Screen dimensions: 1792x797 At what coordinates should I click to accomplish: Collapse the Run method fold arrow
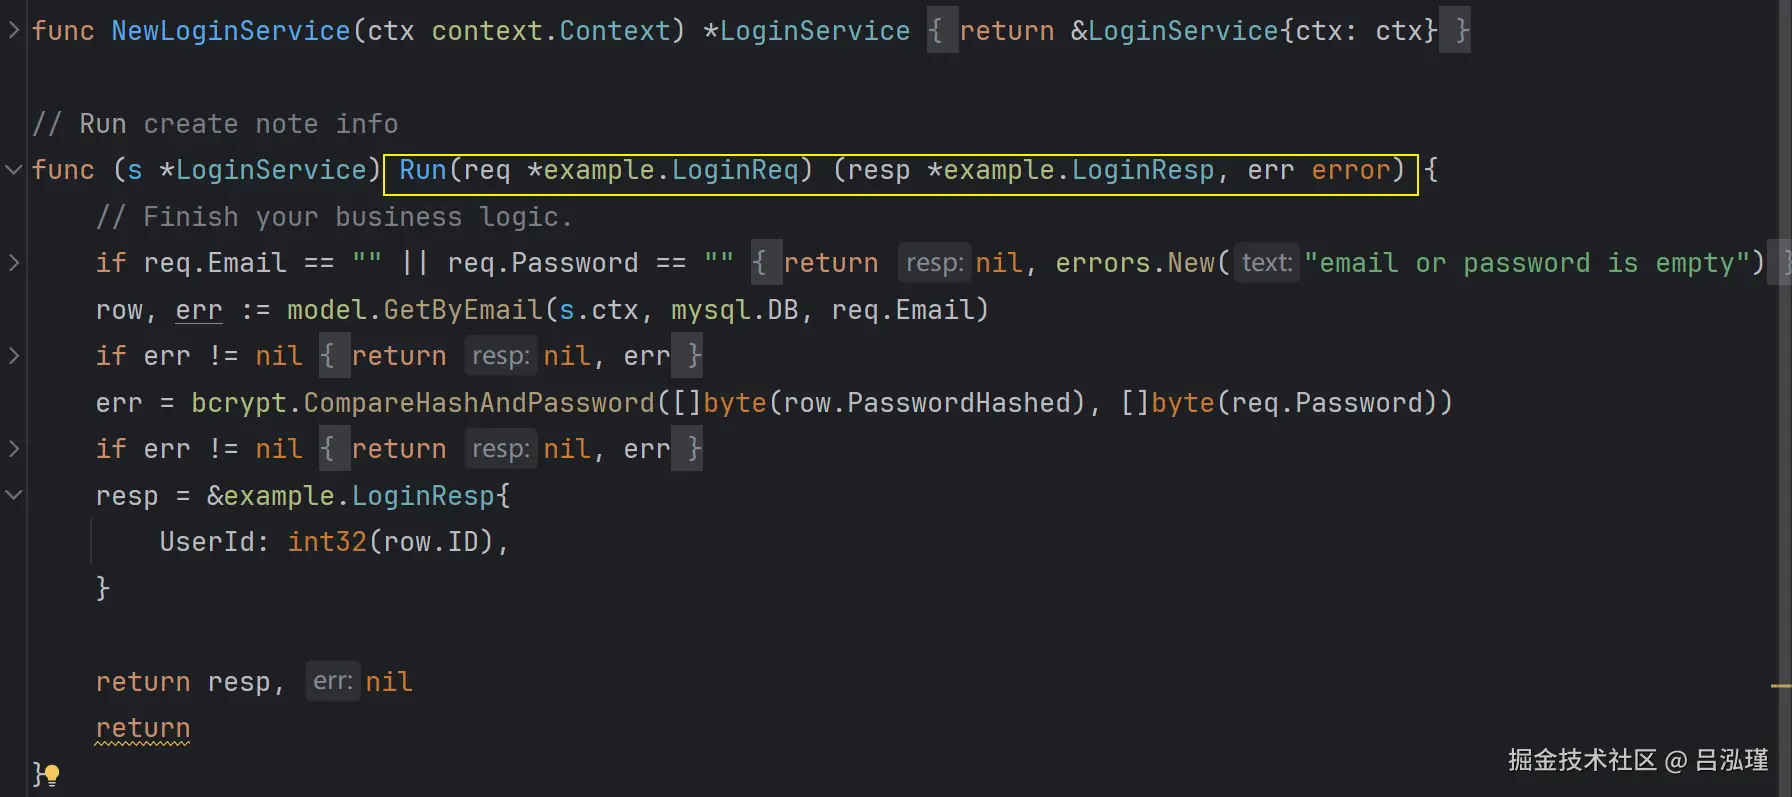pyautogui.click(x=14, y=169)
